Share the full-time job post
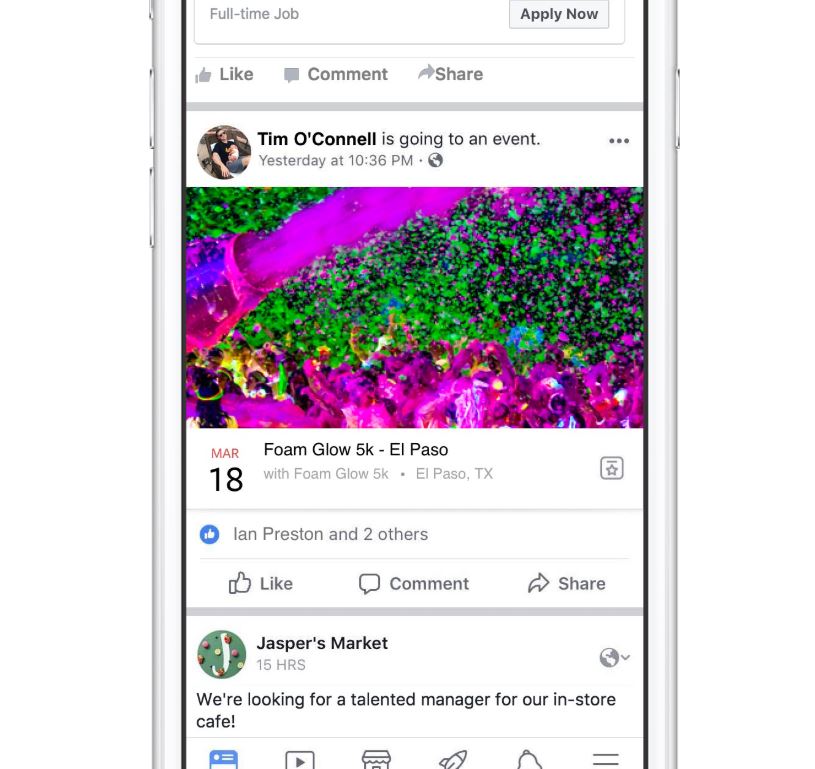 (x=451, y=74)
